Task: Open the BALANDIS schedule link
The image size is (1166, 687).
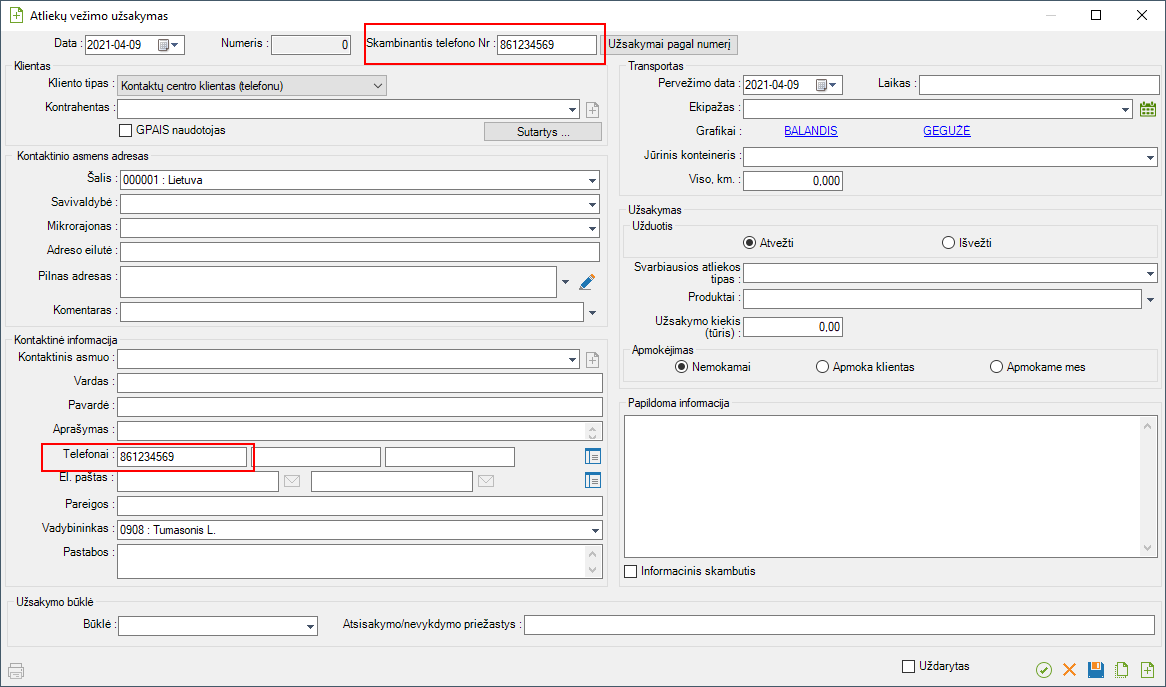Action: 810,131
